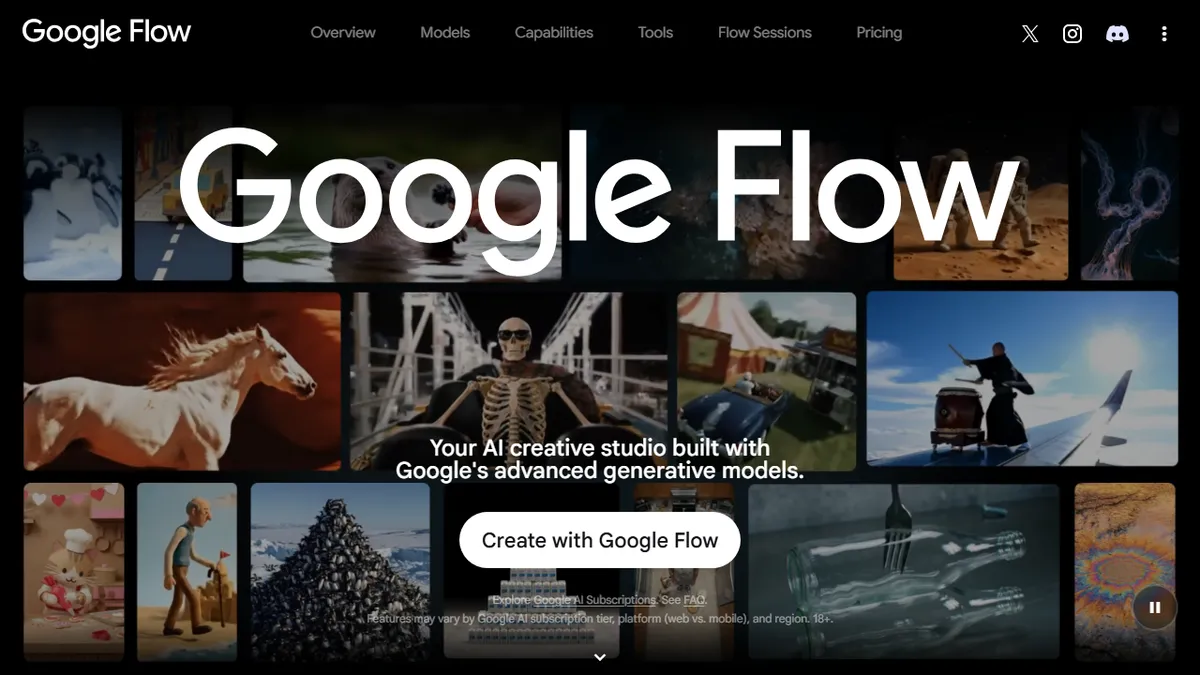
Task: Select the white horse thumbnail
Action: [x=182, y=381]
